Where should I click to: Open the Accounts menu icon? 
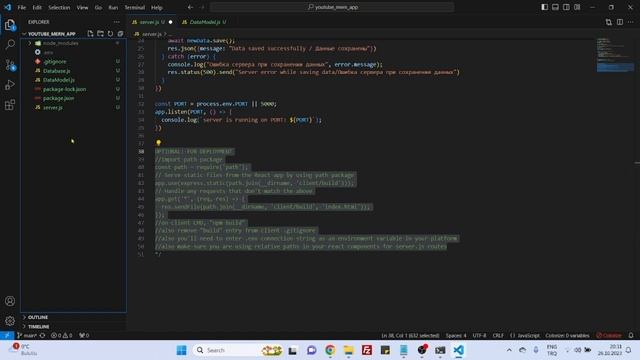pos(10,301)
